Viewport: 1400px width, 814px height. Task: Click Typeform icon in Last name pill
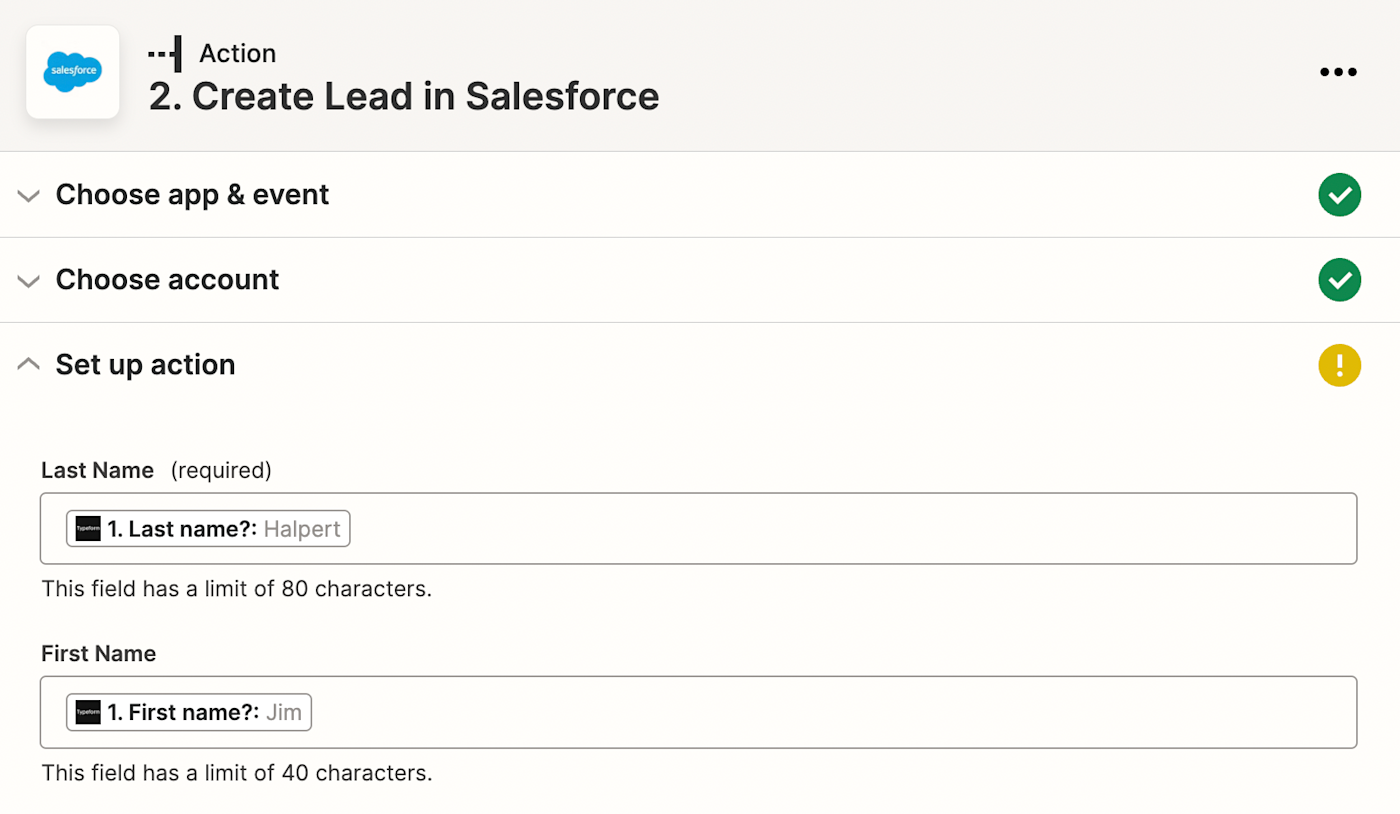point(88,529)
